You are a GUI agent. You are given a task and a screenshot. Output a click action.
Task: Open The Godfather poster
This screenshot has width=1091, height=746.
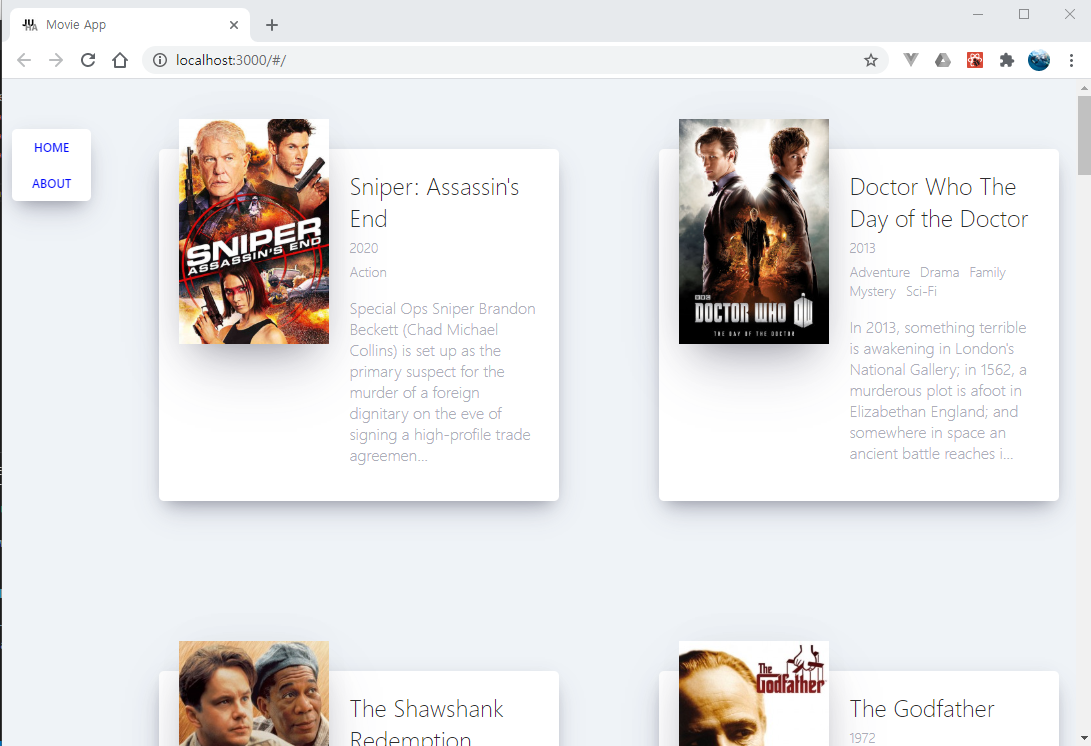point(754,693)
